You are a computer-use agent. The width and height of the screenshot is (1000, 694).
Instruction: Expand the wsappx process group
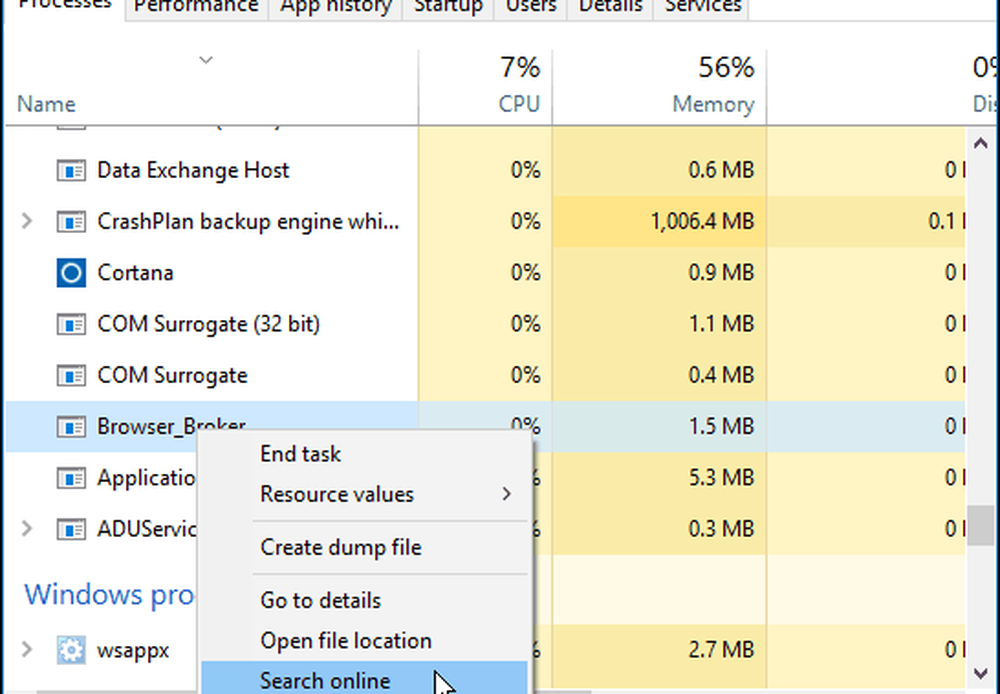pos(28,651)
